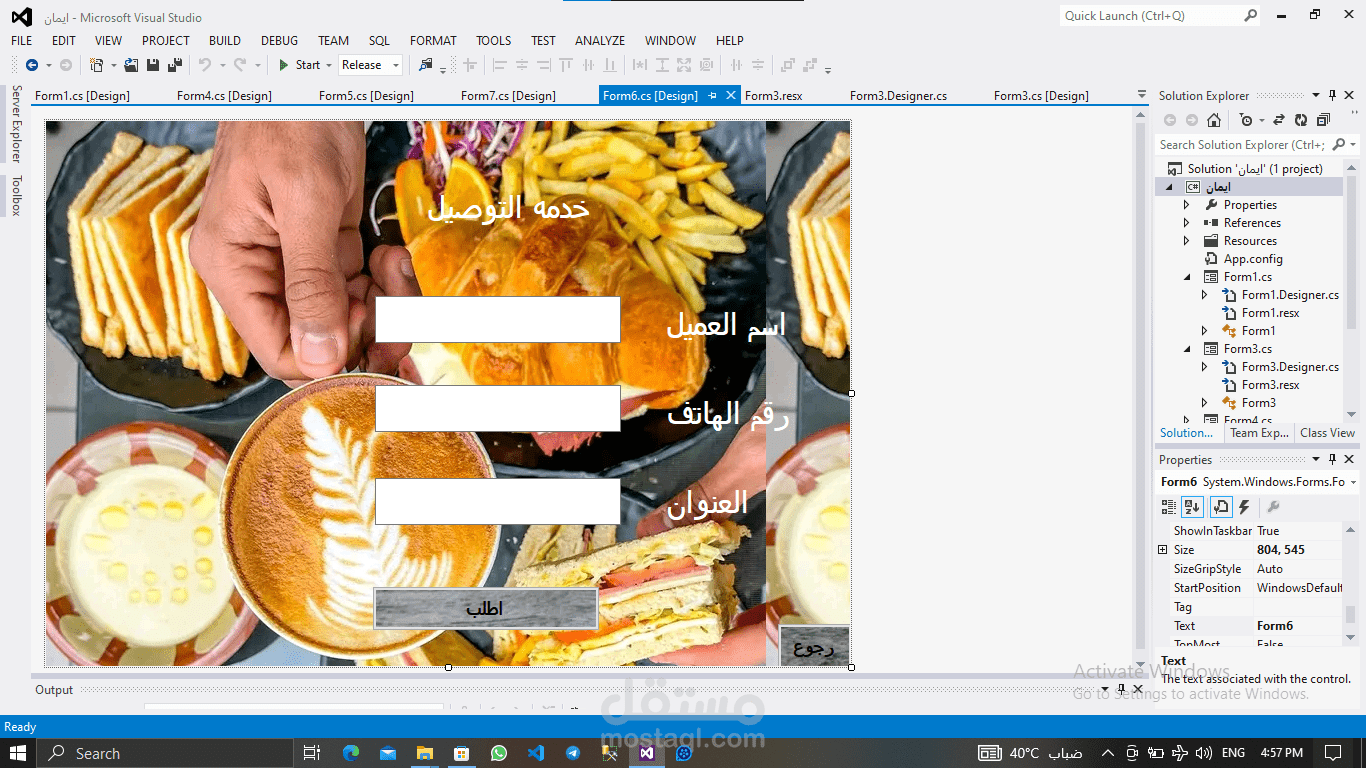Expand the Resources folder node
This screenshot has height=768, width=1366.
(x=1186, y=241)
